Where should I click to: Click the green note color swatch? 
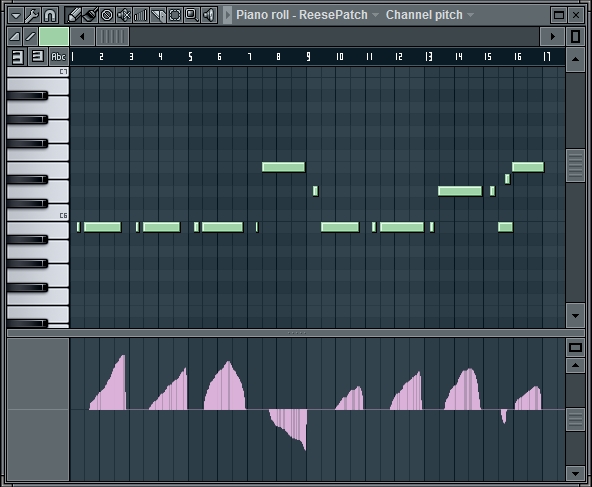(54, 37)
